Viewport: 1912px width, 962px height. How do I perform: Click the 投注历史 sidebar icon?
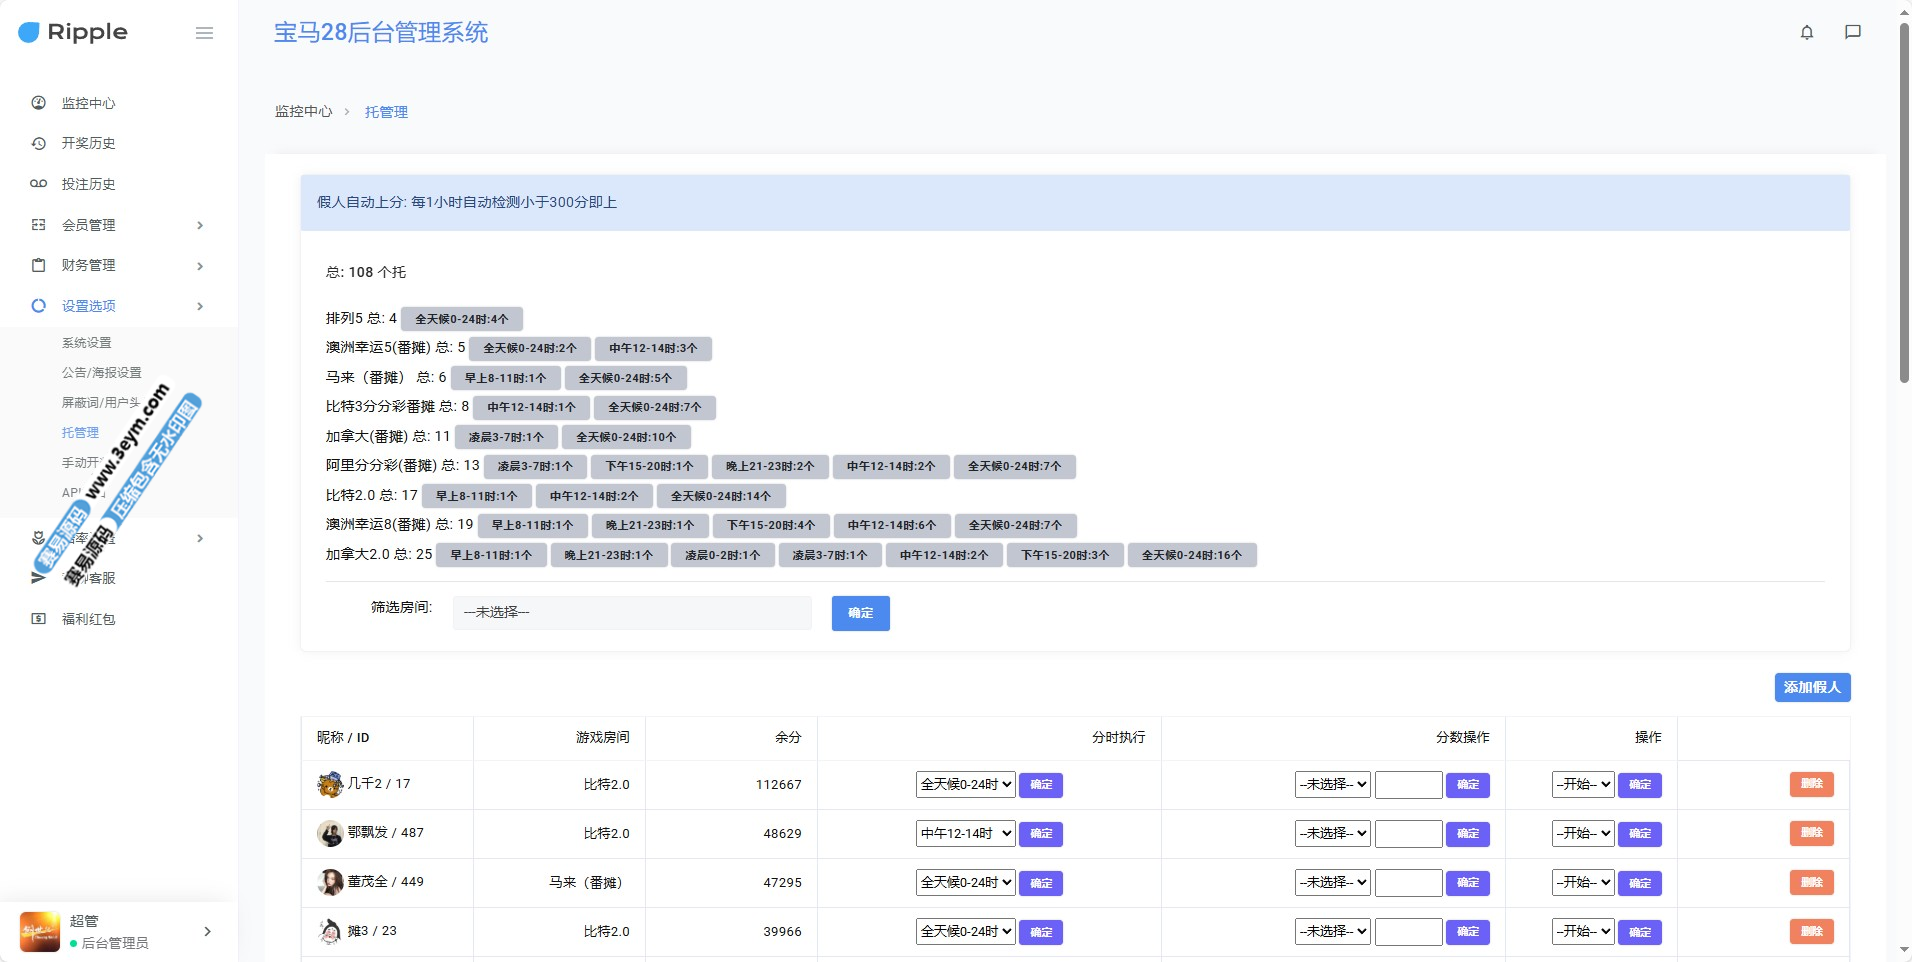(39, 184)
